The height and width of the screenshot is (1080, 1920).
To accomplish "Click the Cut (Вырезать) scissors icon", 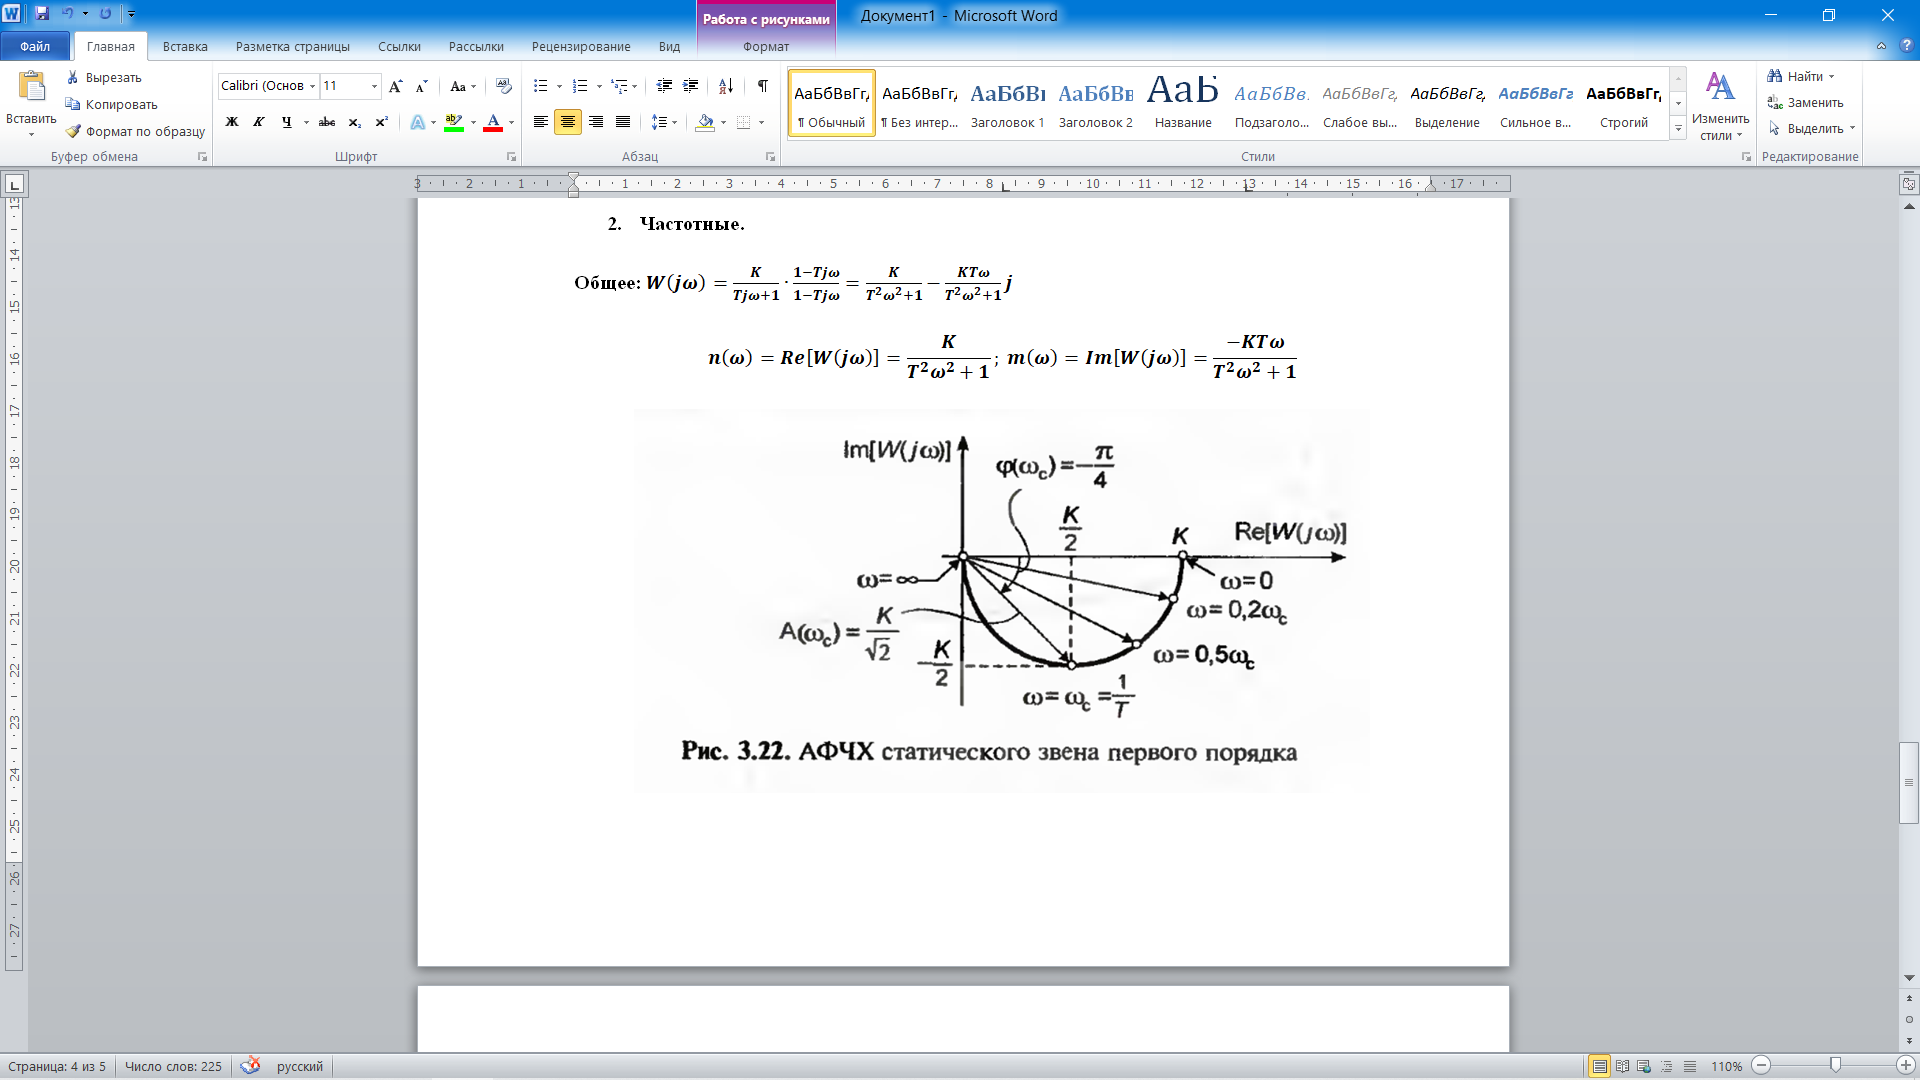I will point(73,77).
